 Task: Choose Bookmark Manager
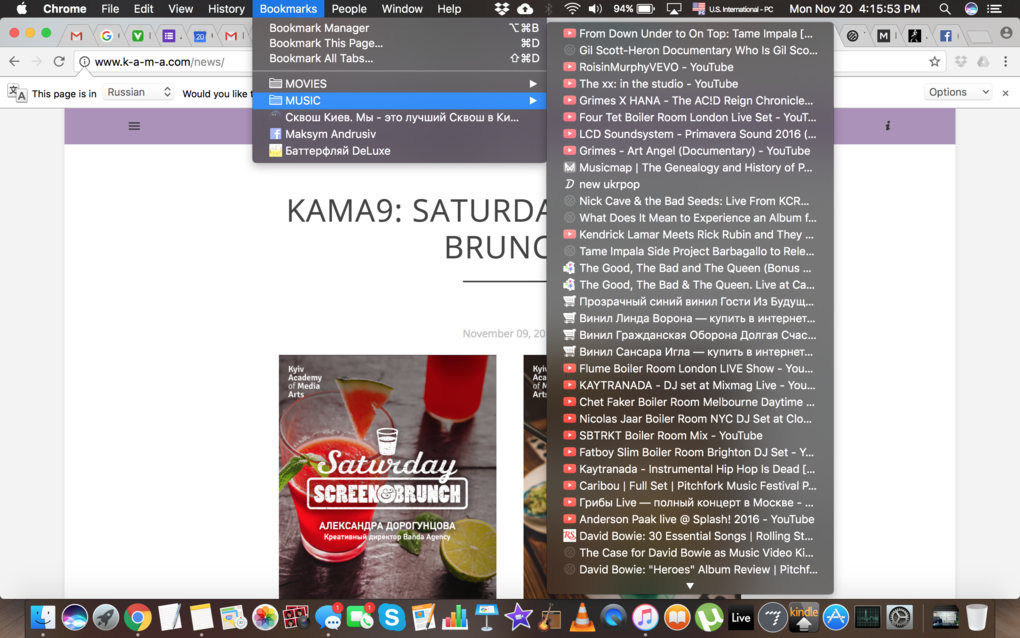[x=399, y=28]
